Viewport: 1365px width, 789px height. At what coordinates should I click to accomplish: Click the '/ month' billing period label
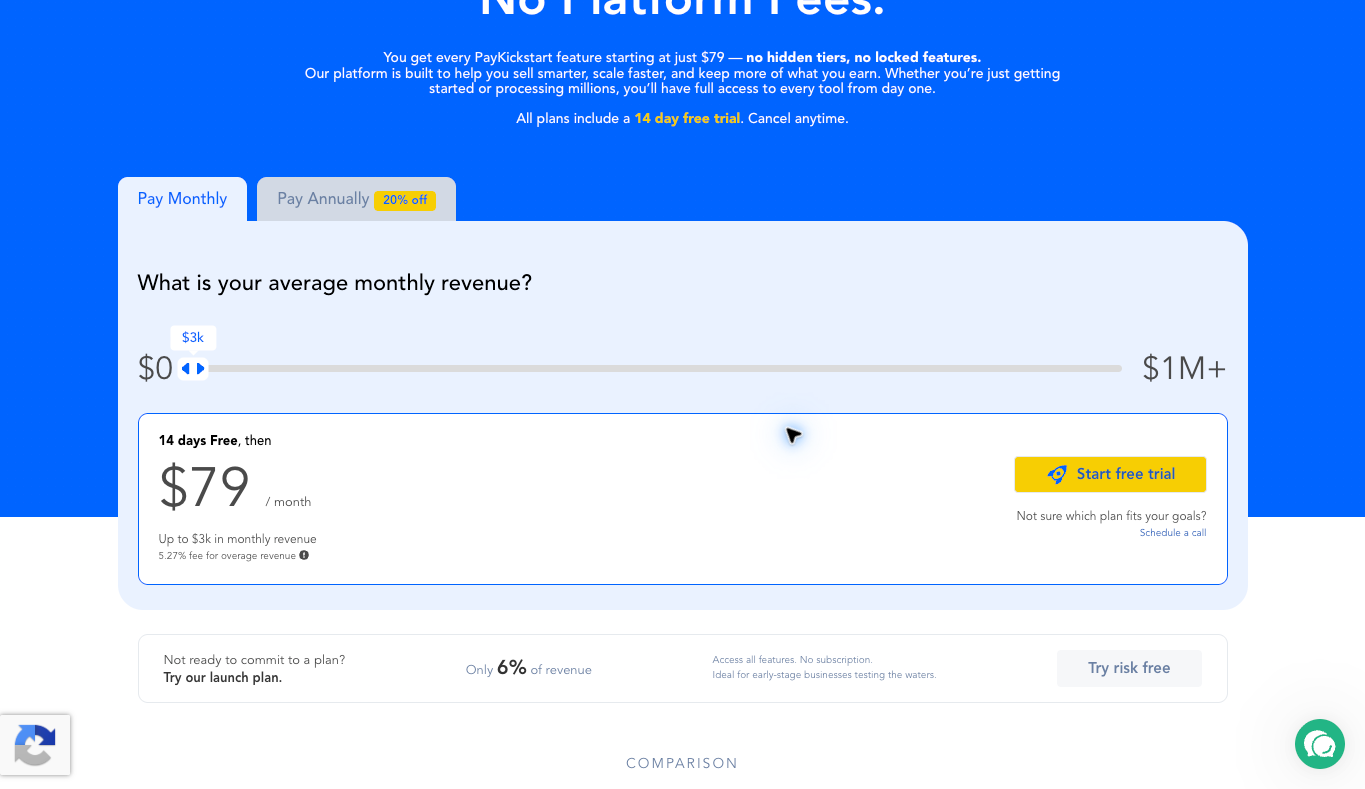tap(288, 502)
